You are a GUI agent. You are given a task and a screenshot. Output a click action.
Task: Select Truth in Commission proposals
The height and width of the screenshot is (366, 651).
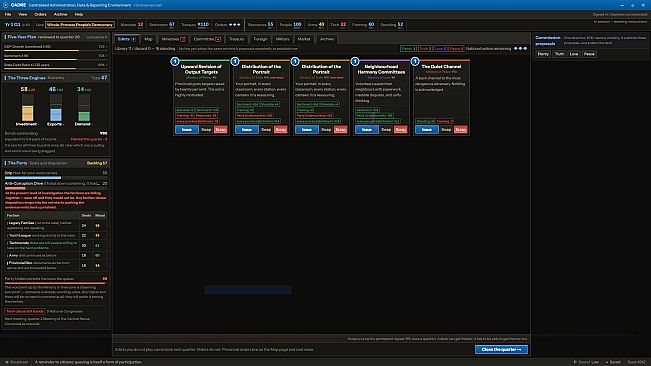(559, 54)
